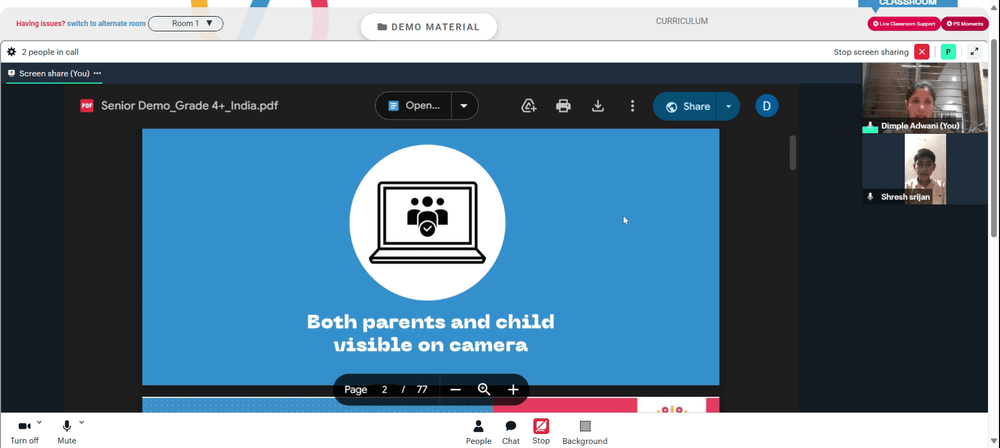Open Chat panel
Screen dimensions: 1000x448
click(x=511, y=432)
